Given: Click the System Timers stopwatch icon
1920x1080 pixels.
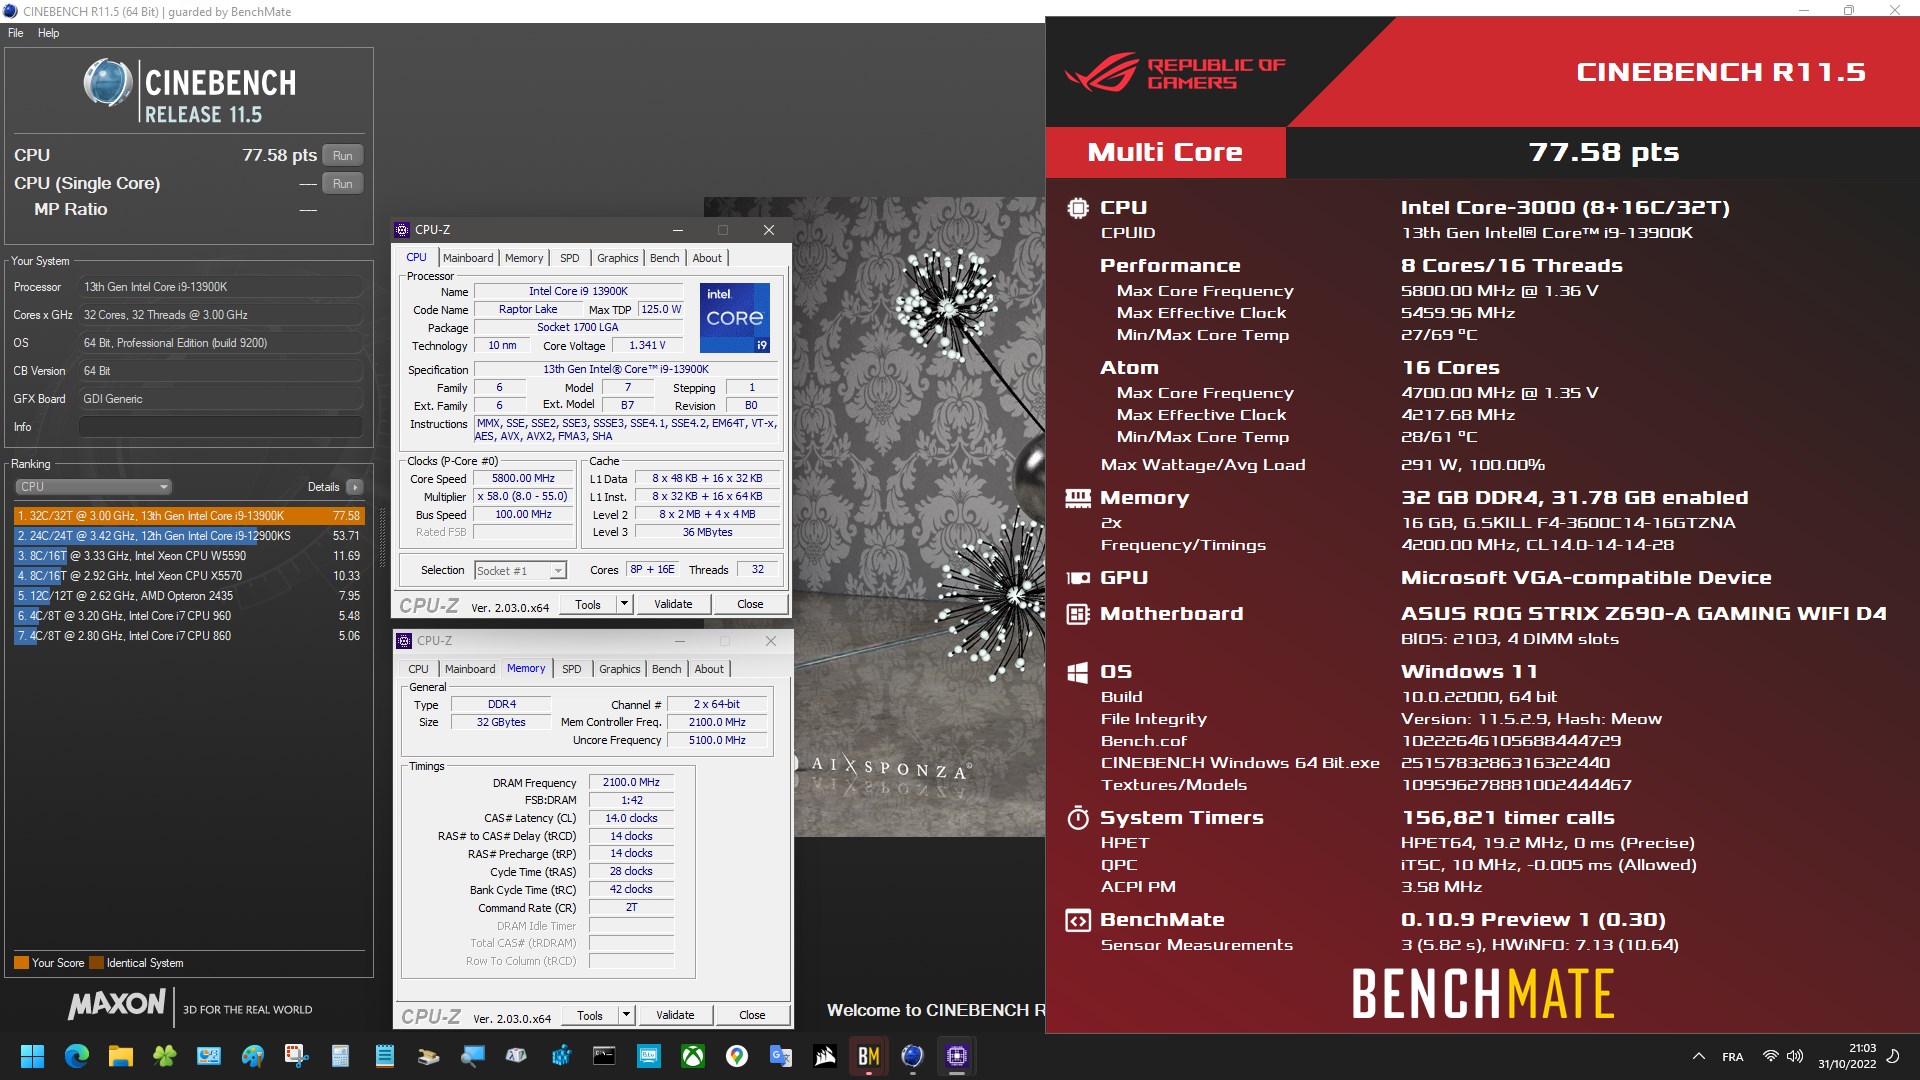Looking at the screenshot, I should click(1078, 818).
